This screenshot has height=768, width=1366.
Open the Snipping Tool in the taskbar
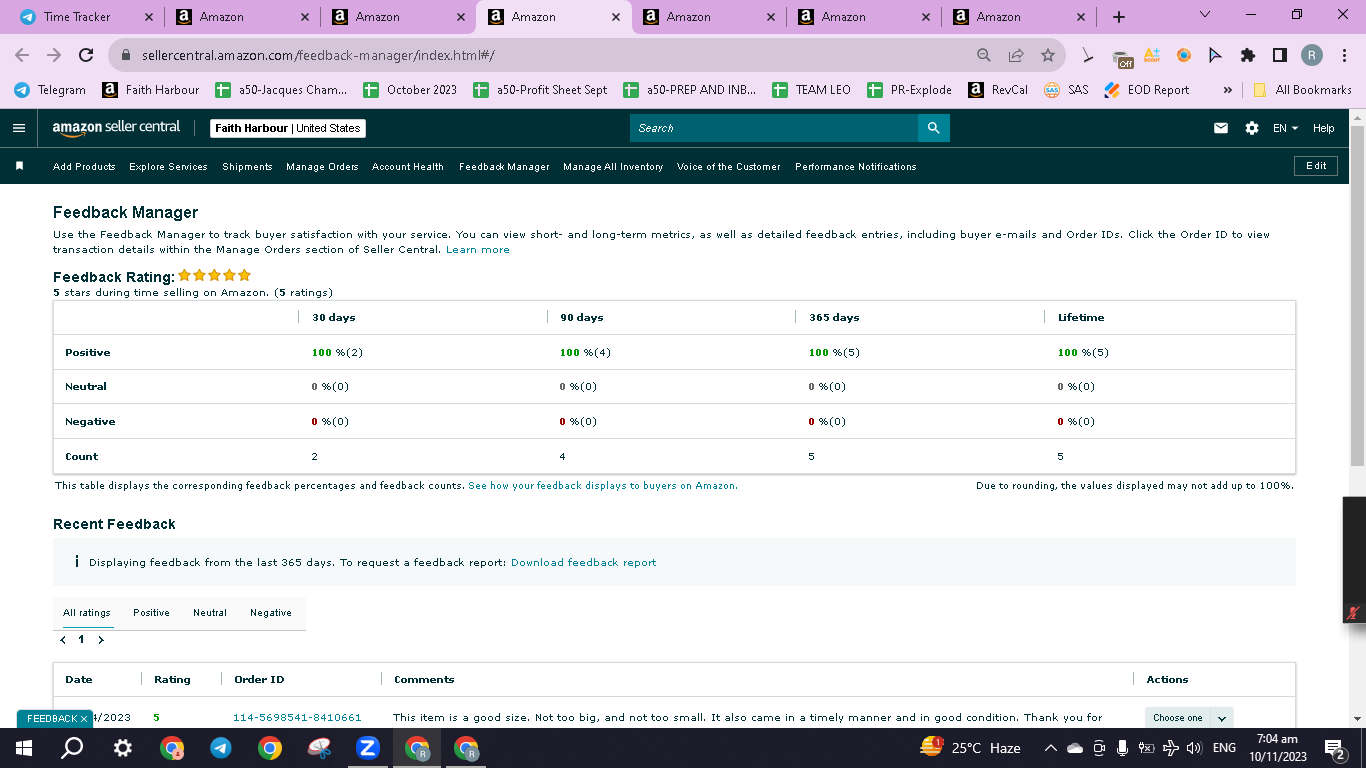pyautogui.click(x=318, y=747)
